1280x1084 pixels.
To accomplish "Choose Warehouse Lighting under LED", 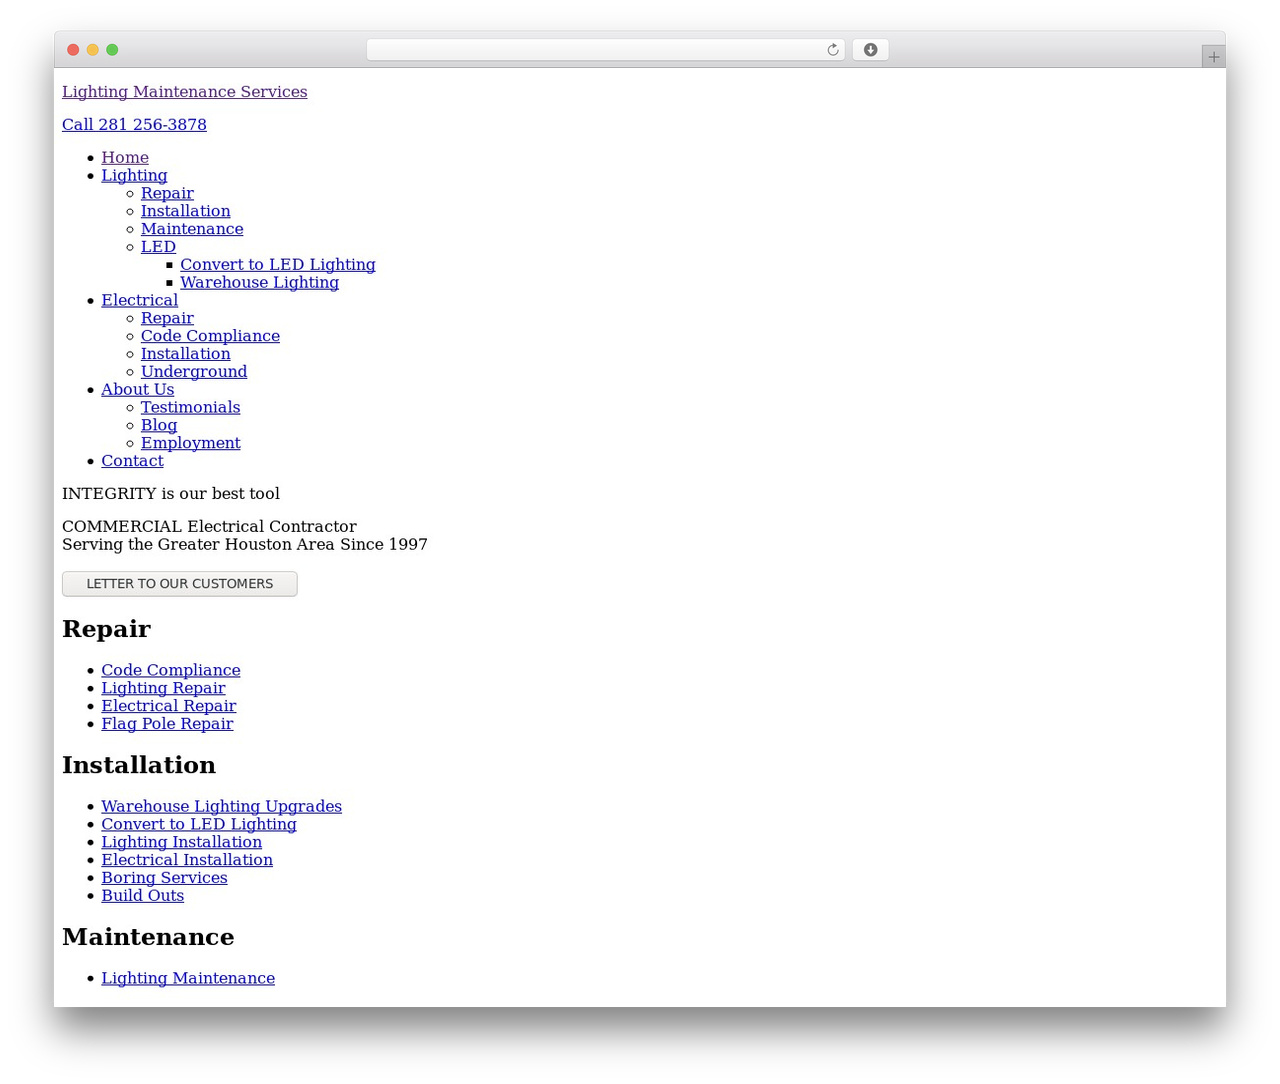I will point(259,283).
